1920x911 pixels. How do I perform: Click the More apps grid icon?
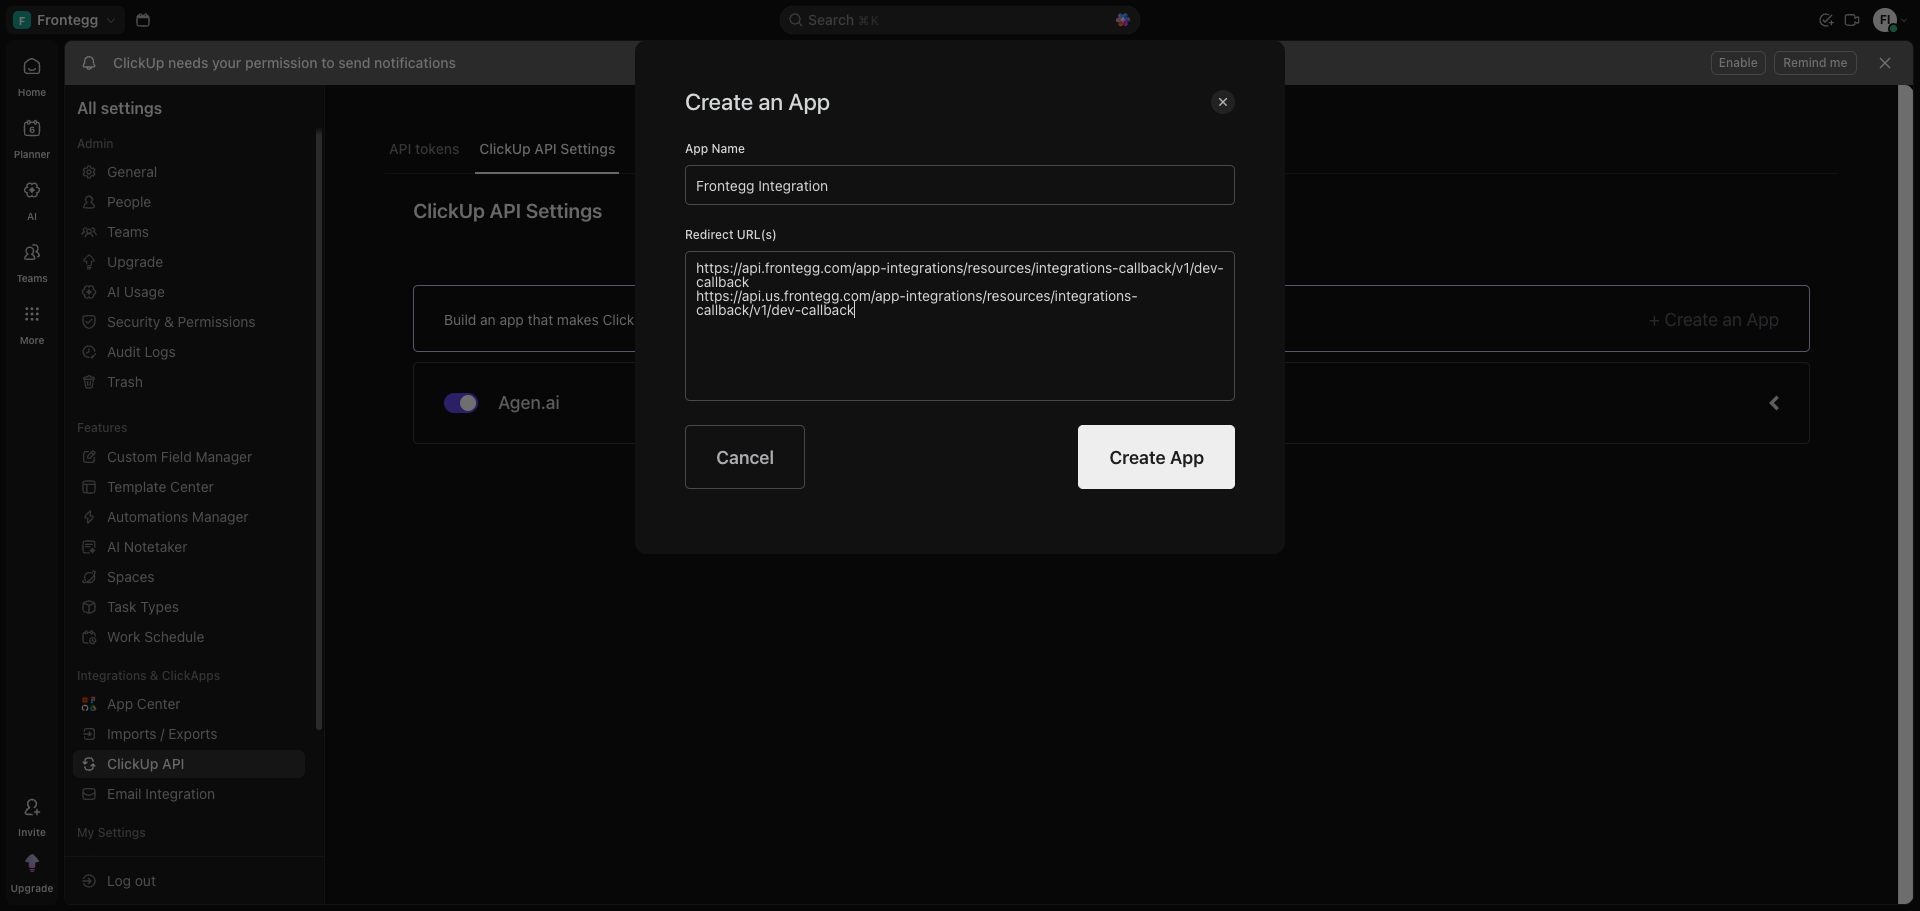[32, 315]
